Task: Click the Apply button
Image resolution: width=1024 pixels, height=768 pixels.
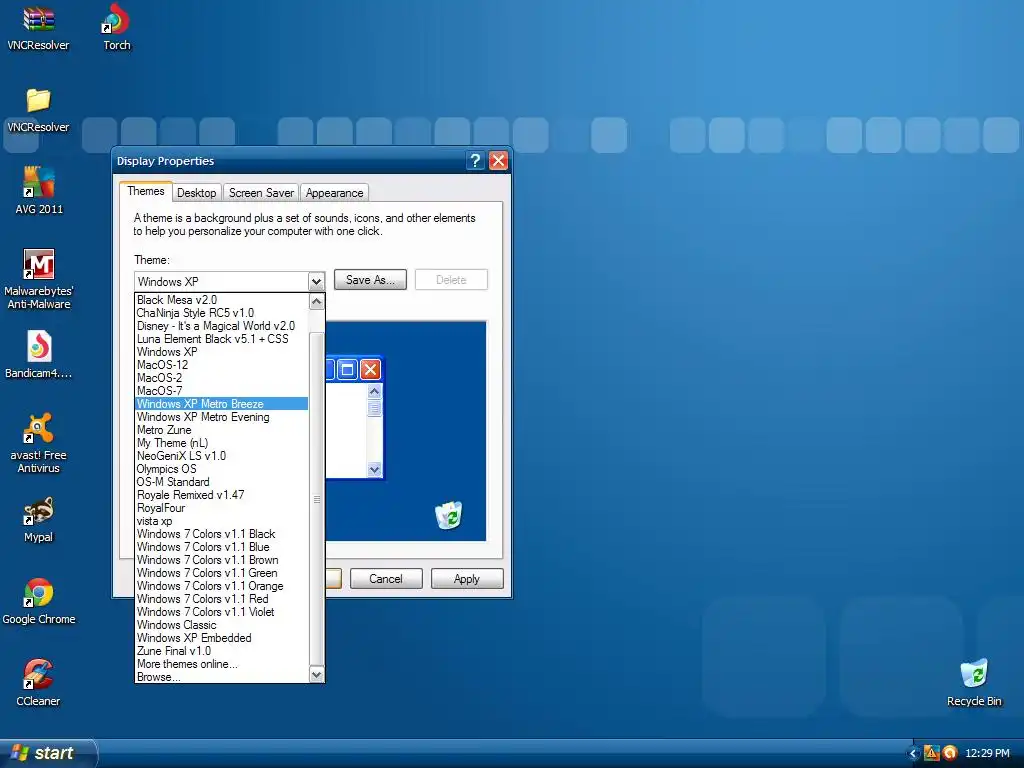Action: (x=467, y=579)
